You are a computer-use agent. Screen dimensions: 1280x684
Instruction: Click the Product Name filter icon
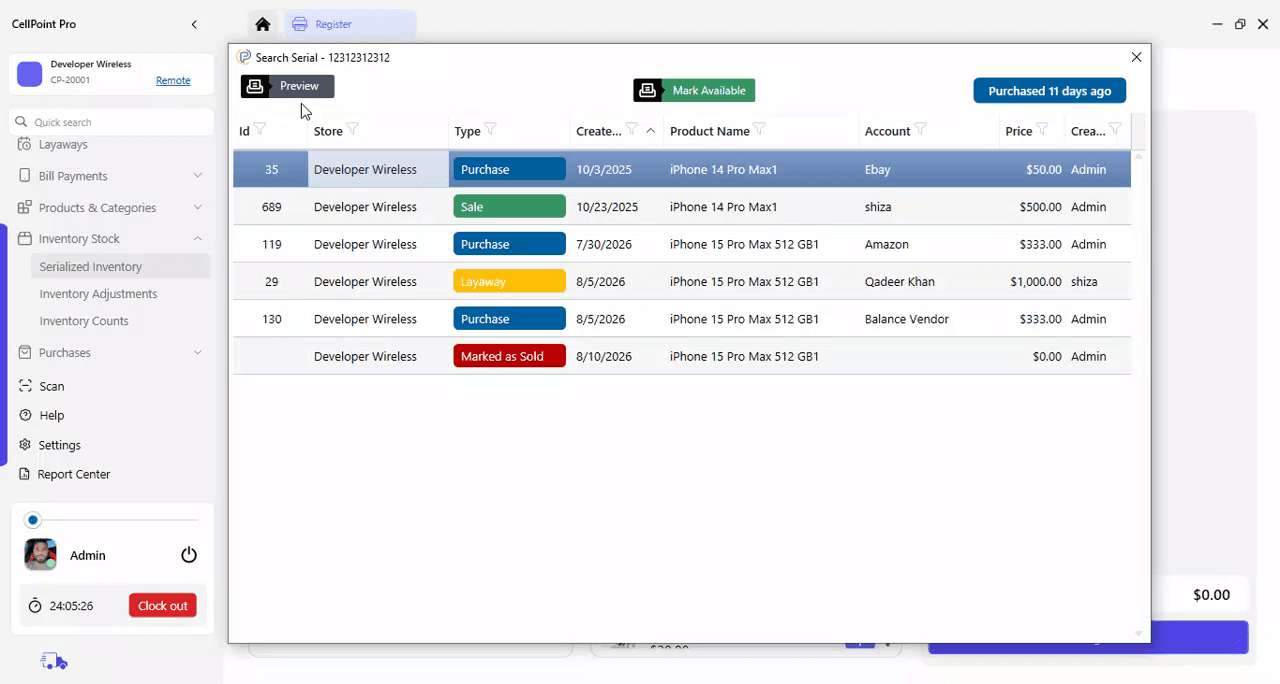[759, 129]
